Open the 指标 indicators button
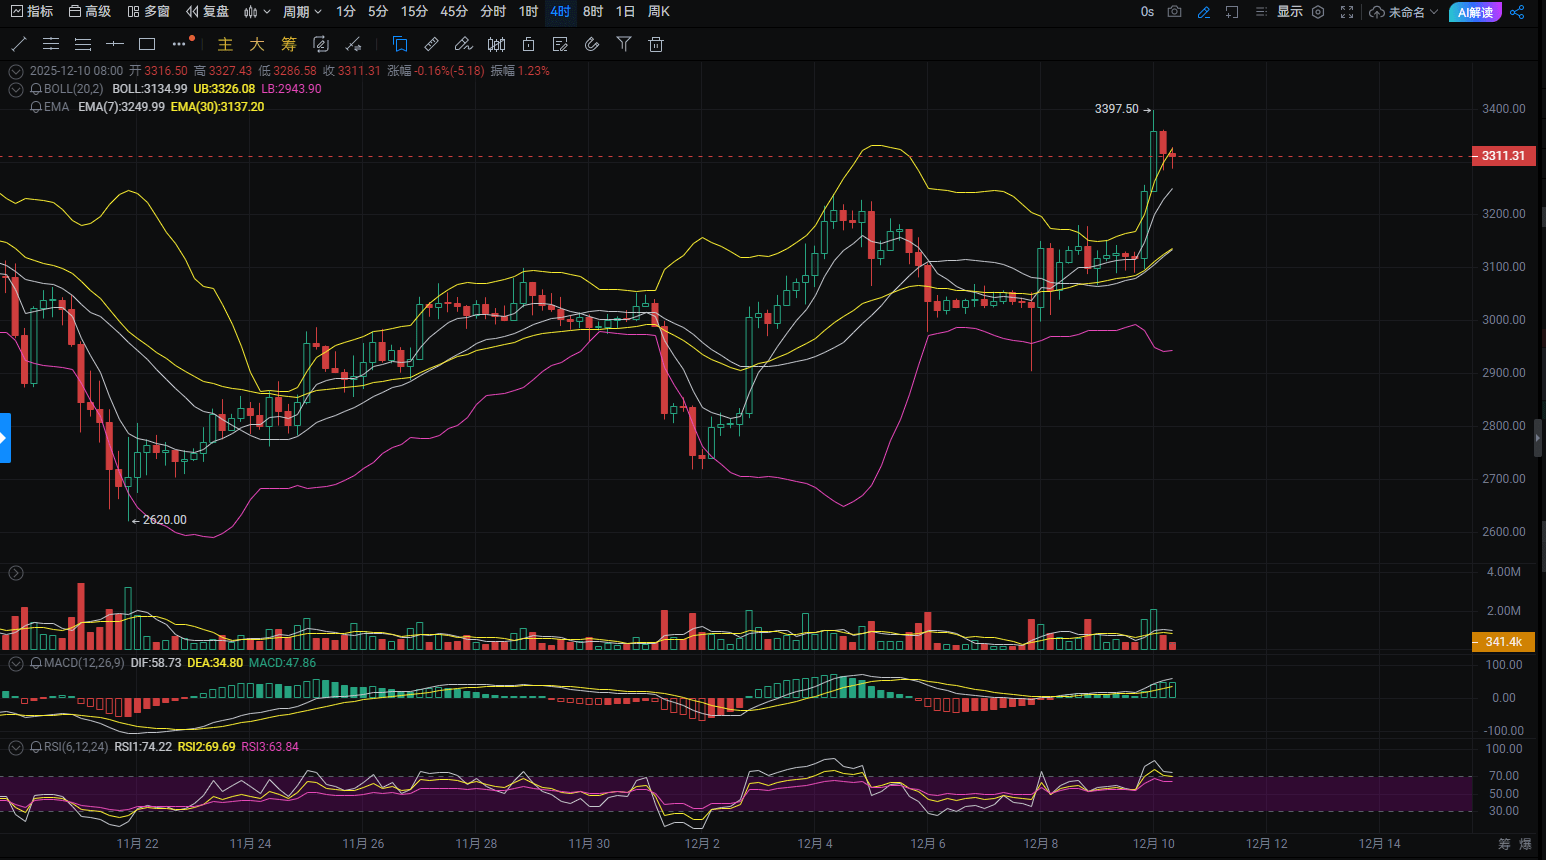1546x860 pixels. pos(32,12)
